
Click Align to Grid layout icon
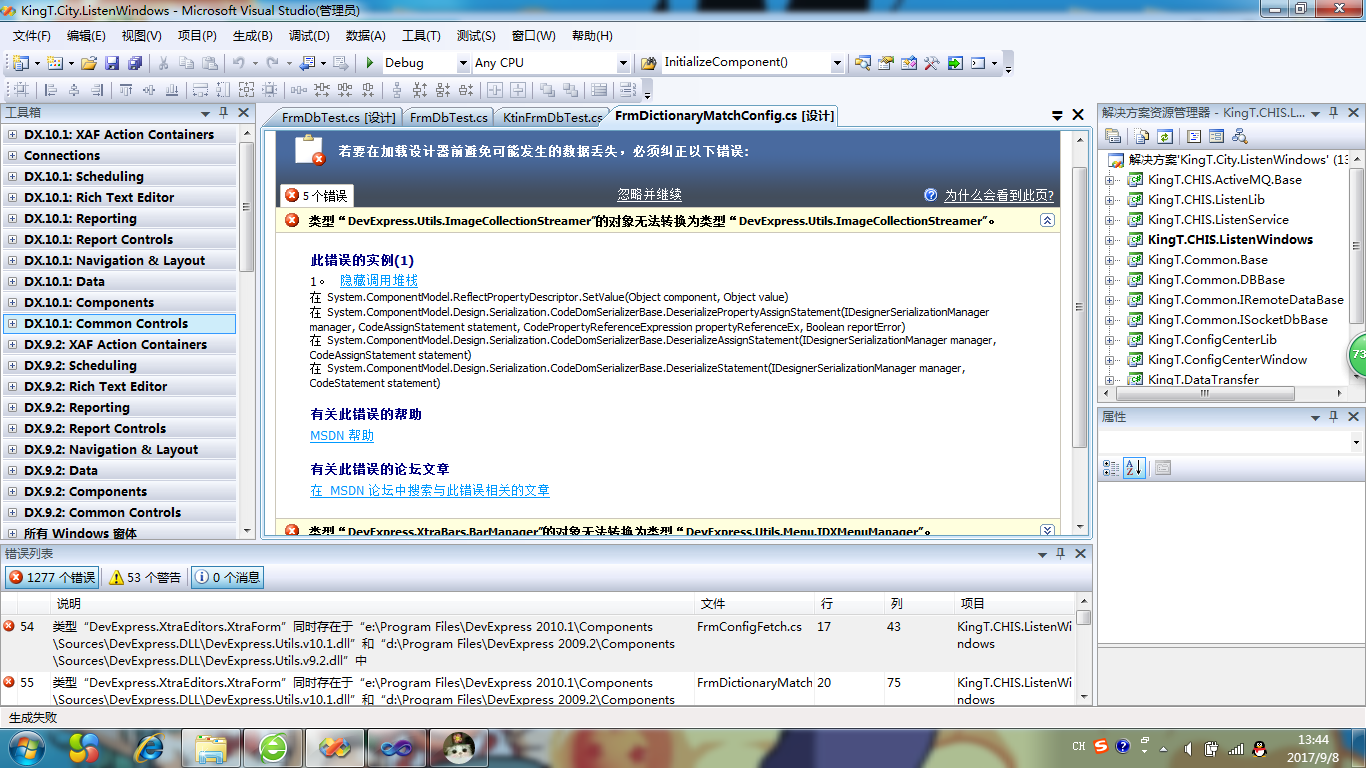[x=21, y=90]
